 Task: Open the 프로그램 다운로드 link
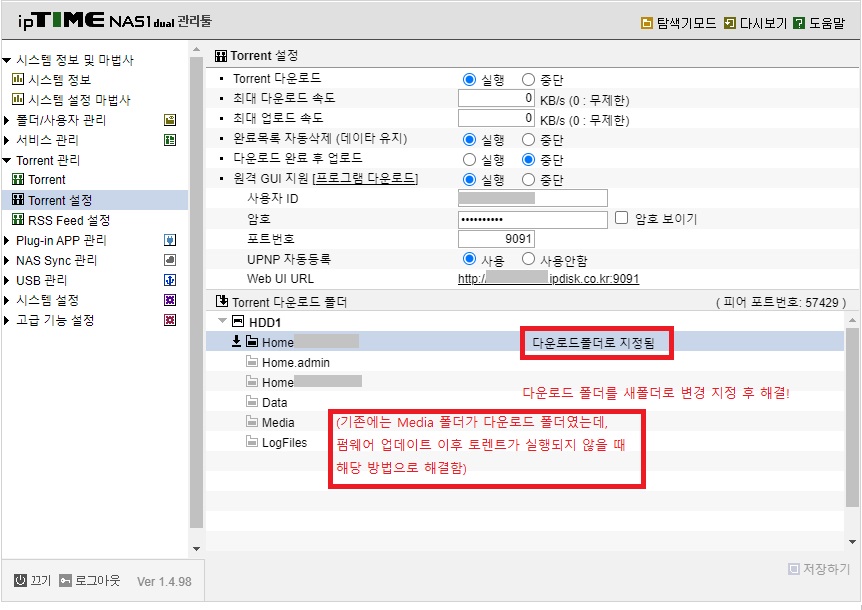click(x=366, y=179)
